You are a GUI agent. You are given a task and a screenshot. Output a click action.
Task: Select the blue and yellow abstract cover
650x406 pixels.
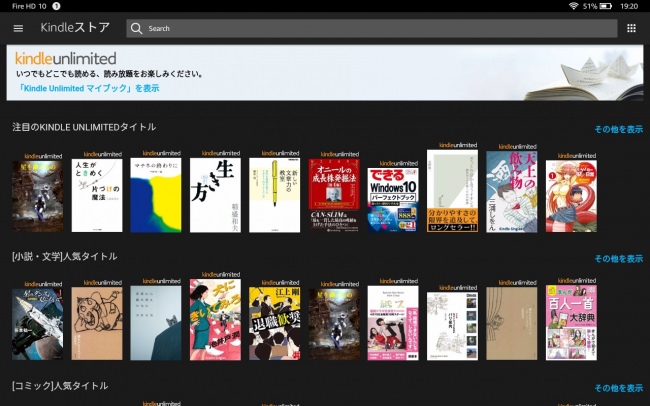click(156, 195)
